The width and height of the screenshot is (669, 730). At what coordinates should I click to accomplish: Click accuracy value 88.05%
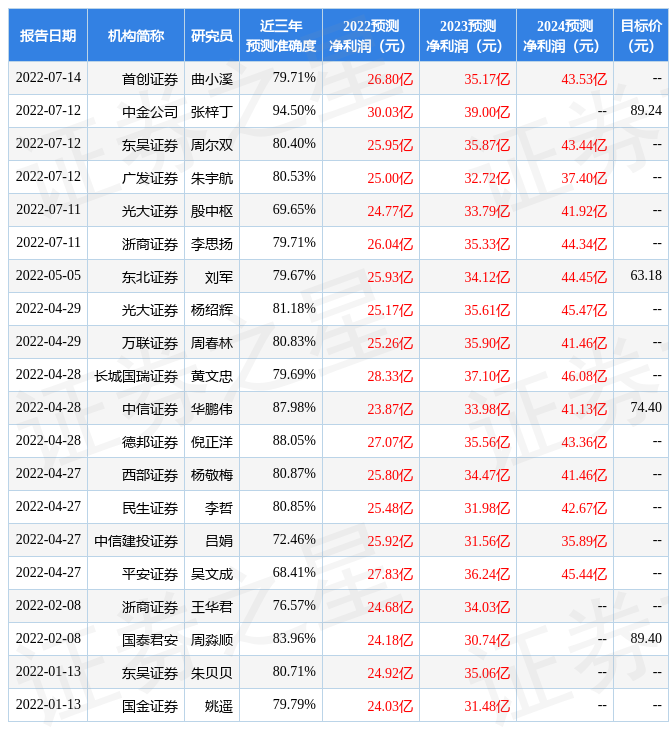294,441
